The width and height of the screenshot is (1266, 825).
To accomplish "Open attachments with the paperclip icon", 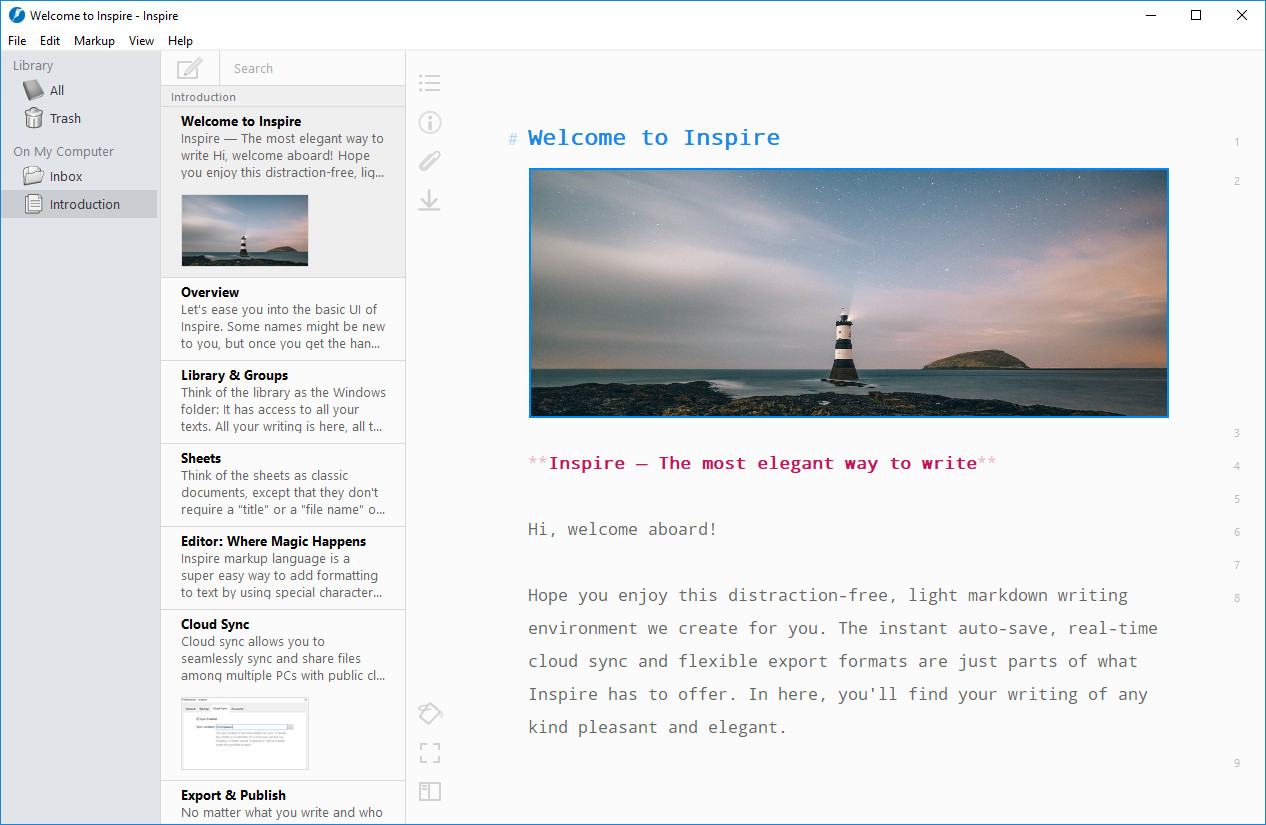I will 430,161.
